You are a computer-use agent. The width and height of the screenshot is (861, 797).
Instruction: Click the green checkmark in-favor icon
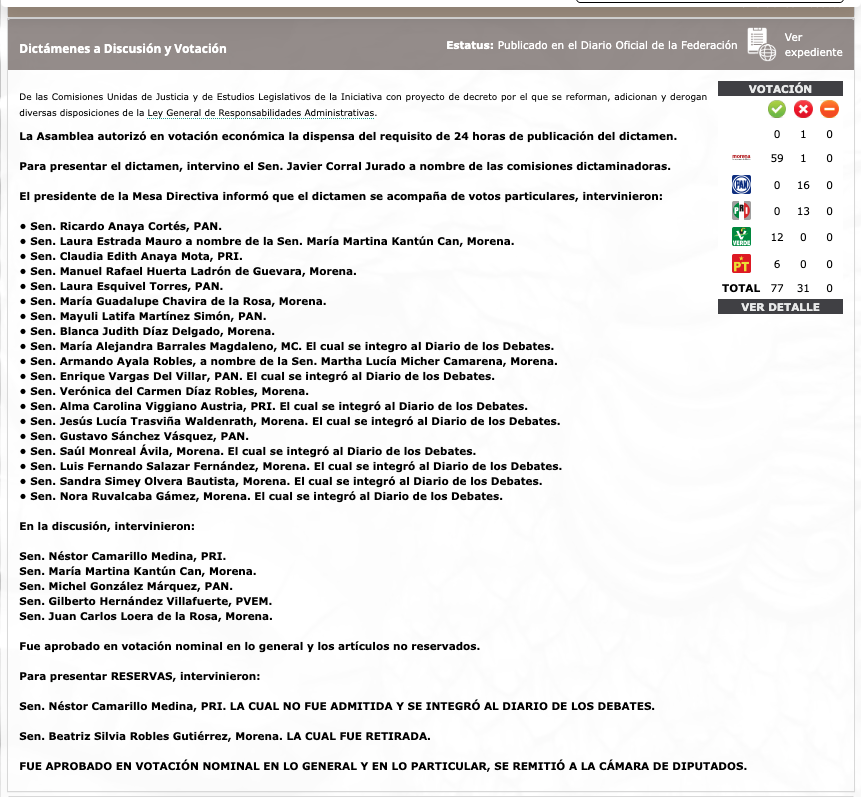point(776,109)
